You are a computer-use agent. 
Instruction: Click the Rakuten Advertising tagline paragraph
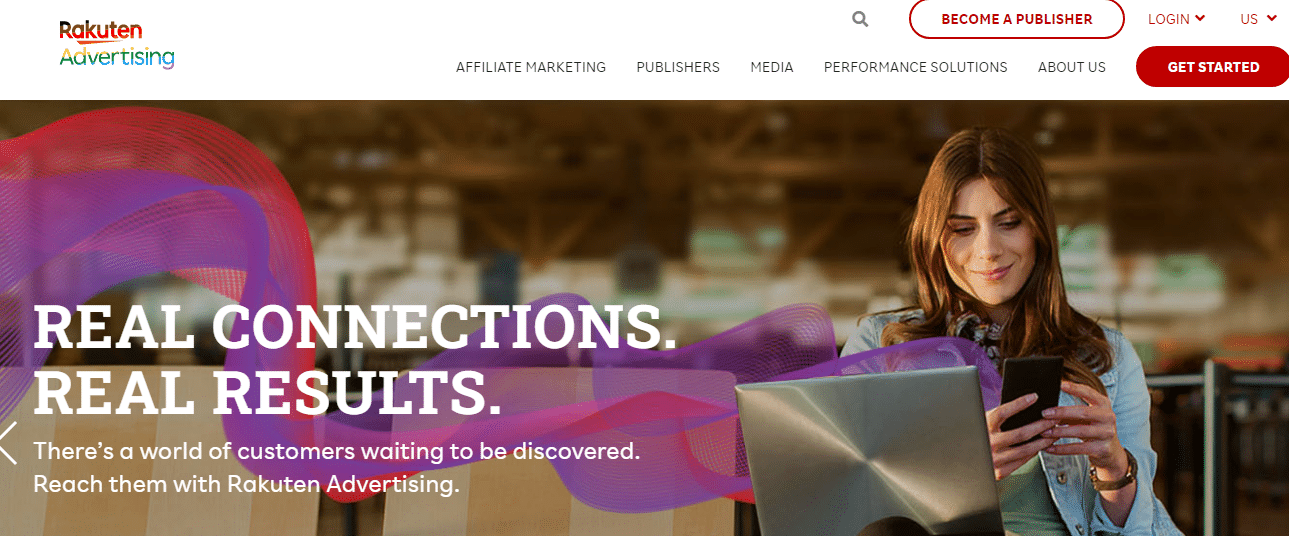(x=336, y=468)
